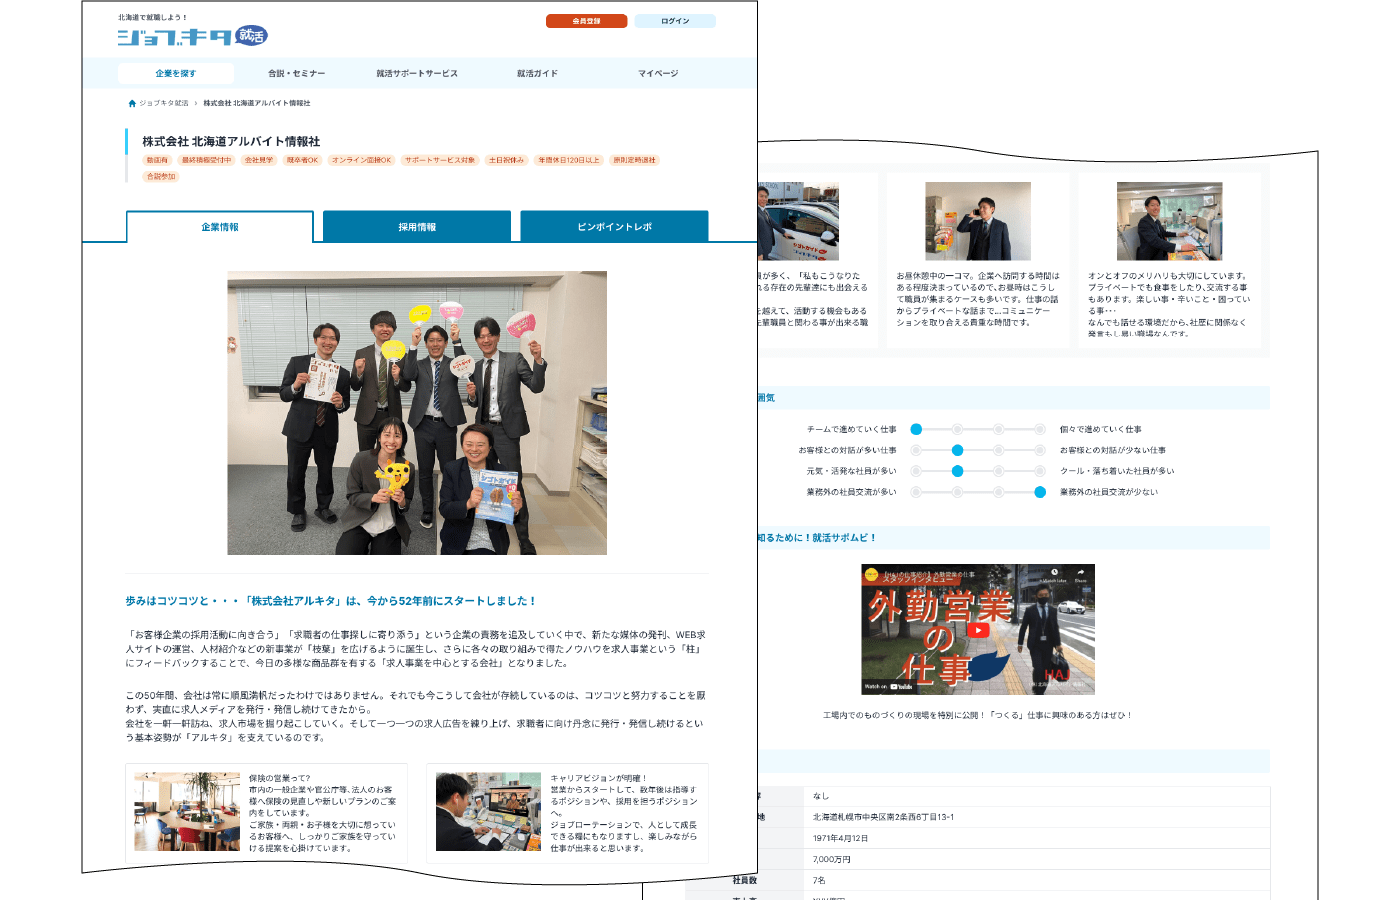Click the Watch later clock icon on video

1053,573
